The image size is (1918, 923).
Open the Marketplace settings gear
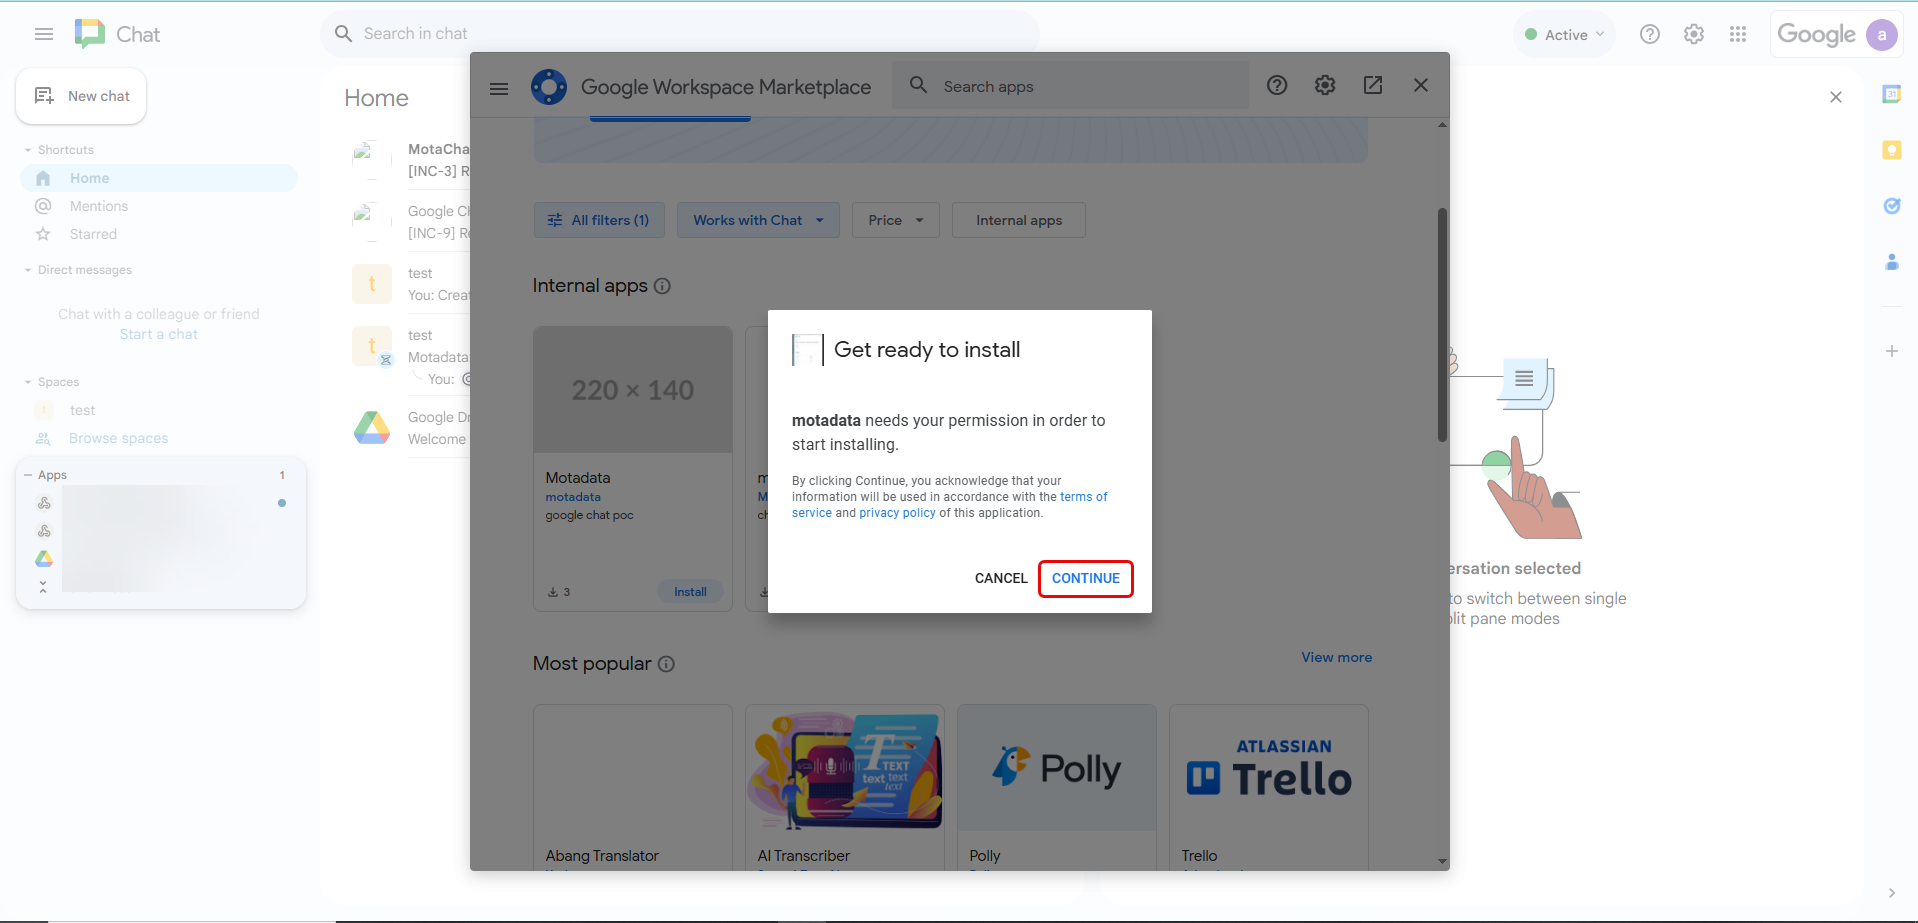tap(1325, 85)
